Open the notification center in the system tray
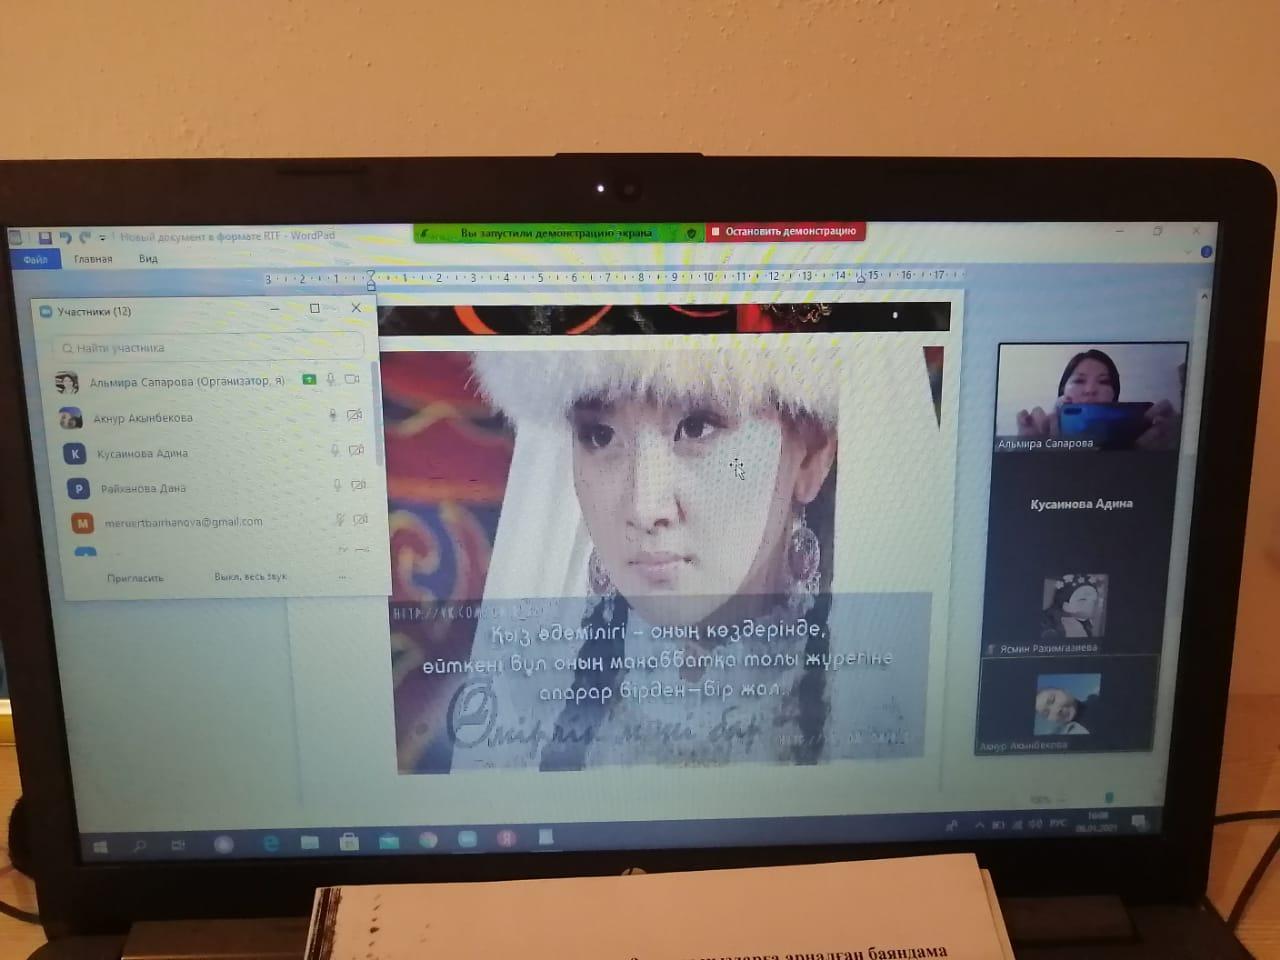The width and height of the screenshot is (1280, 960). (x=1139, y=821)
